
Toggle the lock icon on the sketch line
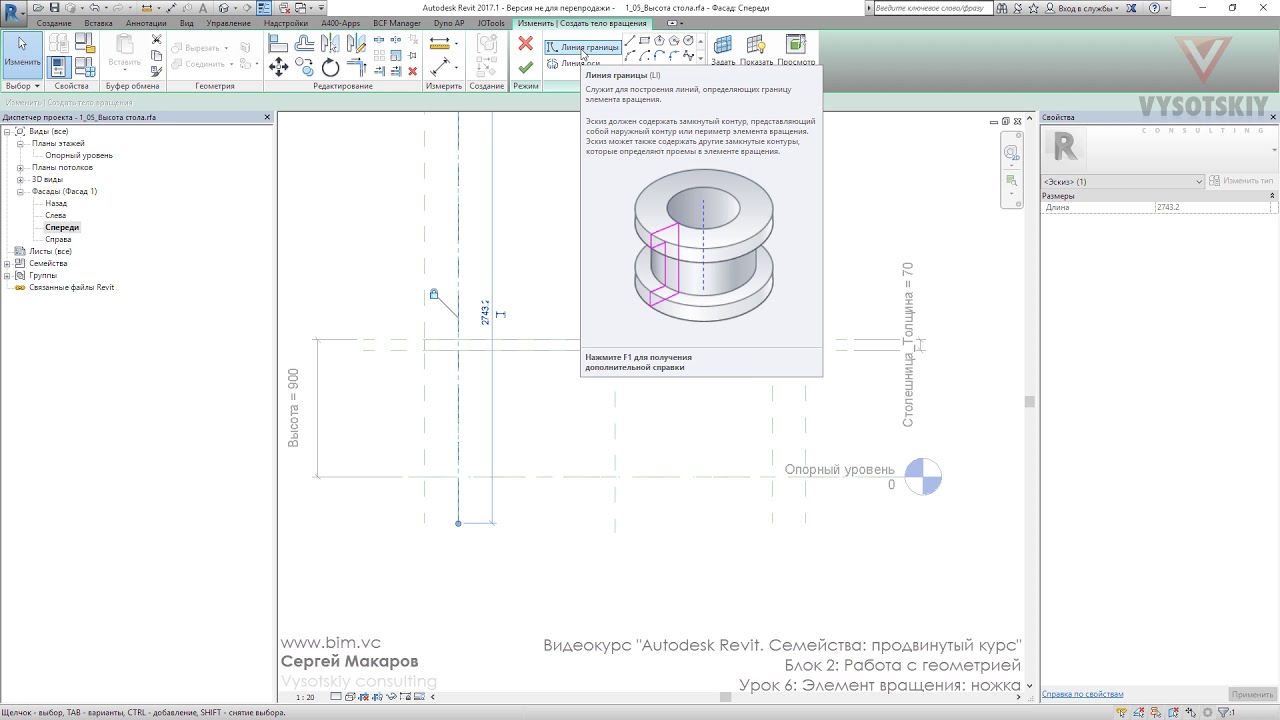pos(434,294)
